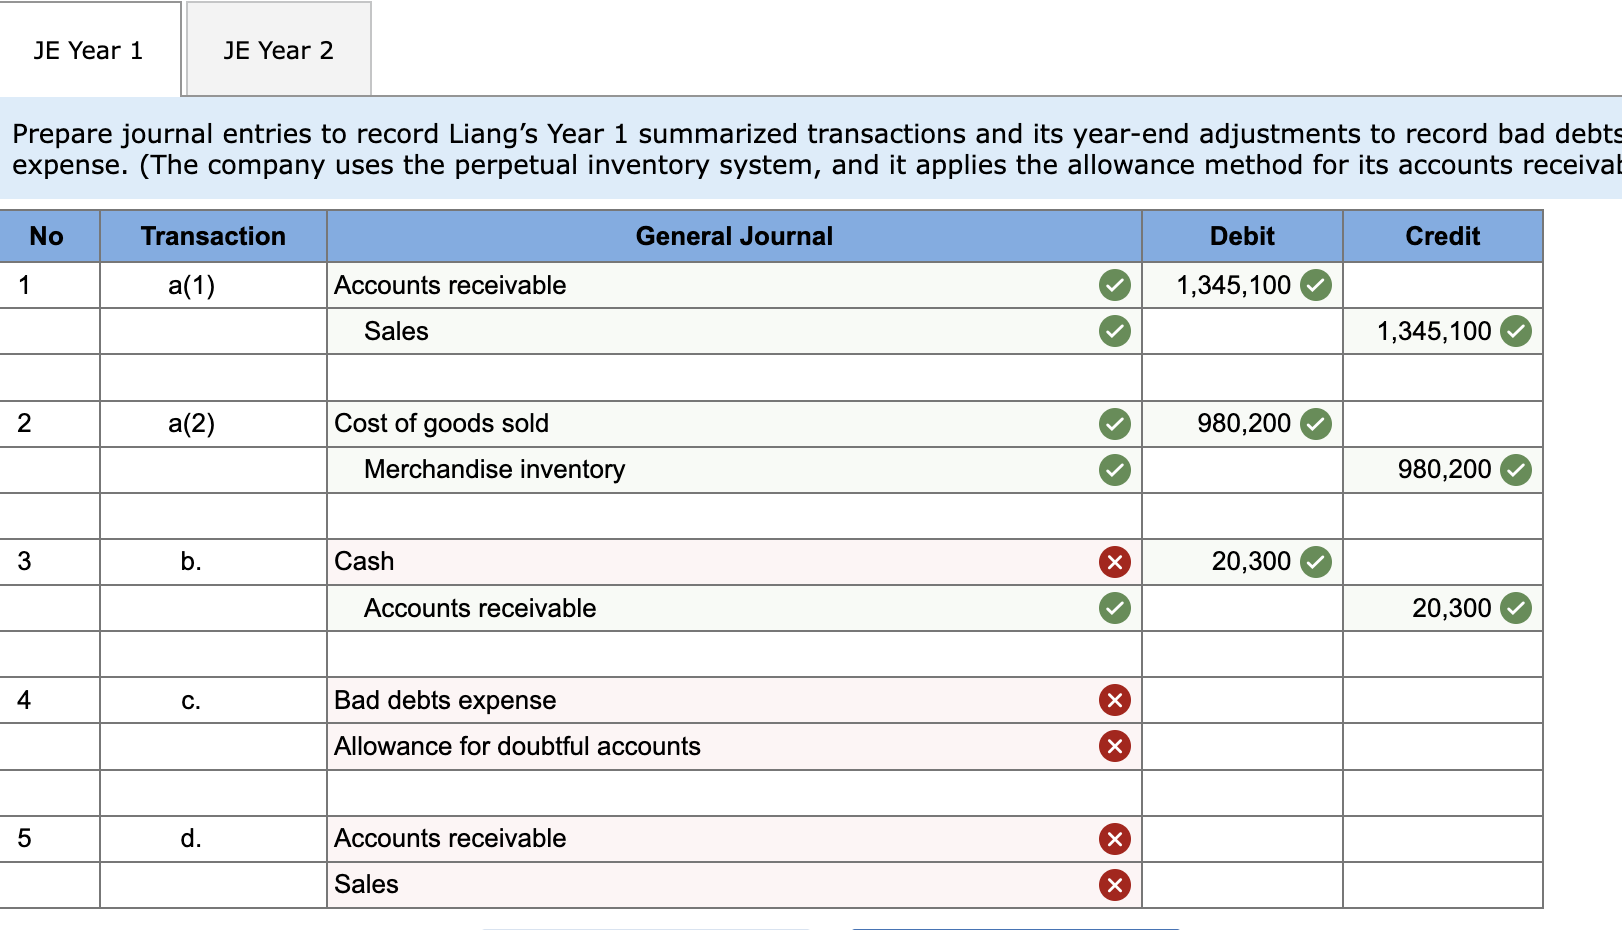Click green check next to debit 20,300
This screenshot has width=1622, height=930.
click(x=1315, y=562)
